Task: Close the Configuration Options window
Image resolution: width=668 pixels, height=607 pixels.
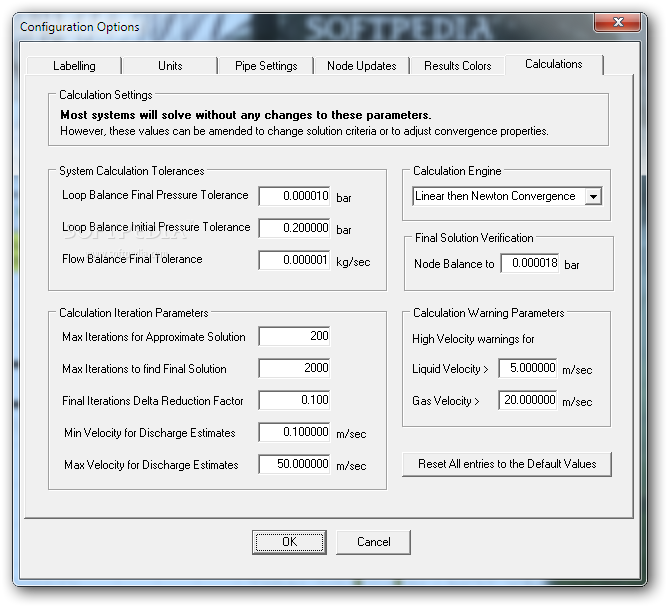Action: click(x=617, y=22)
